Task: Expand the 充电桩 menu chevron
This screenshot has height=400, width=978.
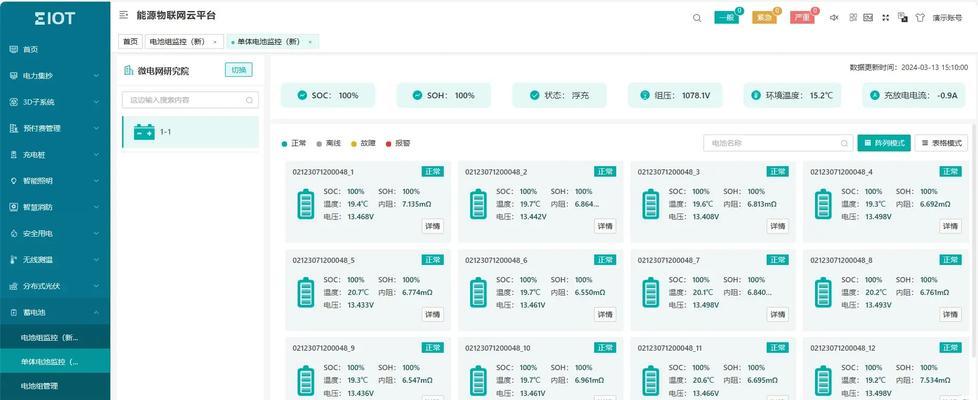Action: click(x=96, y=154)
